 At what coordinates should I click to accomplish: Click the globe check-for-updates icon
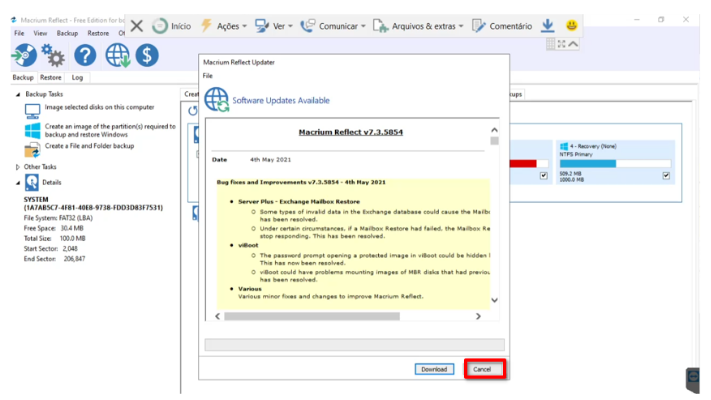click(118, 55)
